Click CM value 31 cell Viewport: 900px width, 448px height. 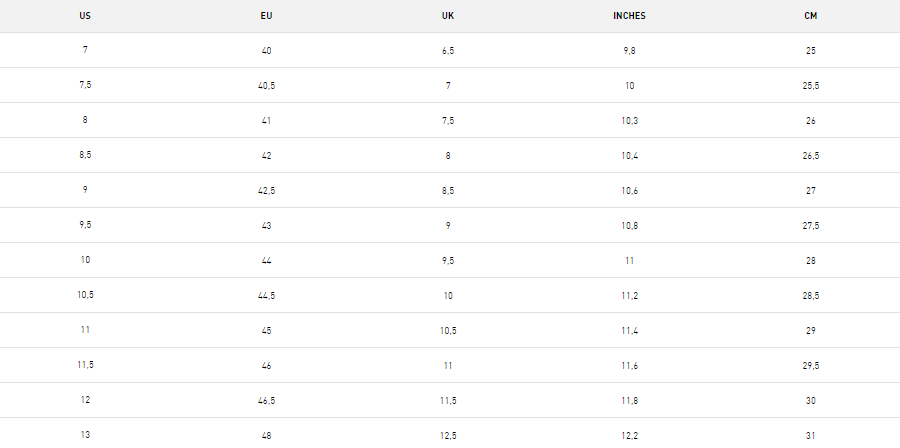point(810,435)
